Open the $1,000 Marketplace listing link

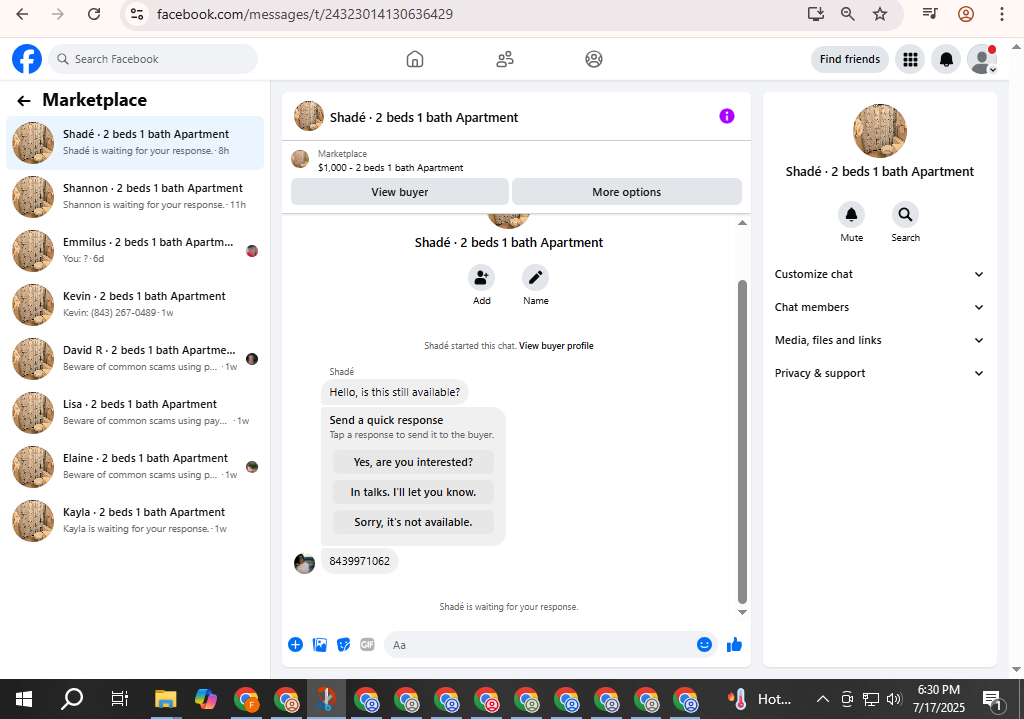[391, 167]
